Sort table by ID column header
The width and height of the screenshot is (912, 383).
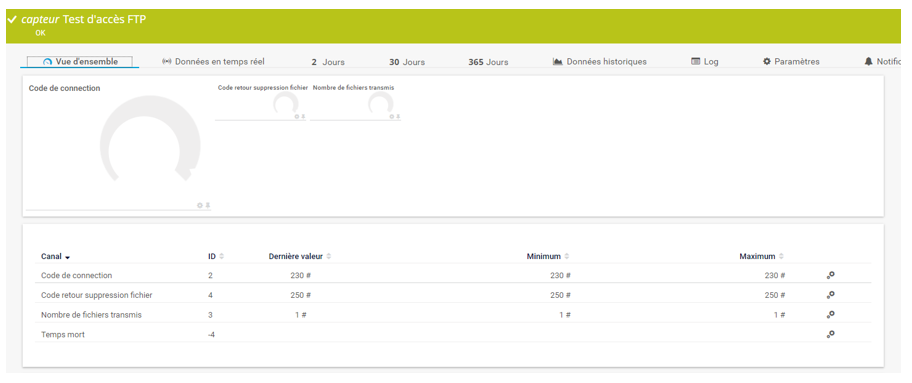216,256
